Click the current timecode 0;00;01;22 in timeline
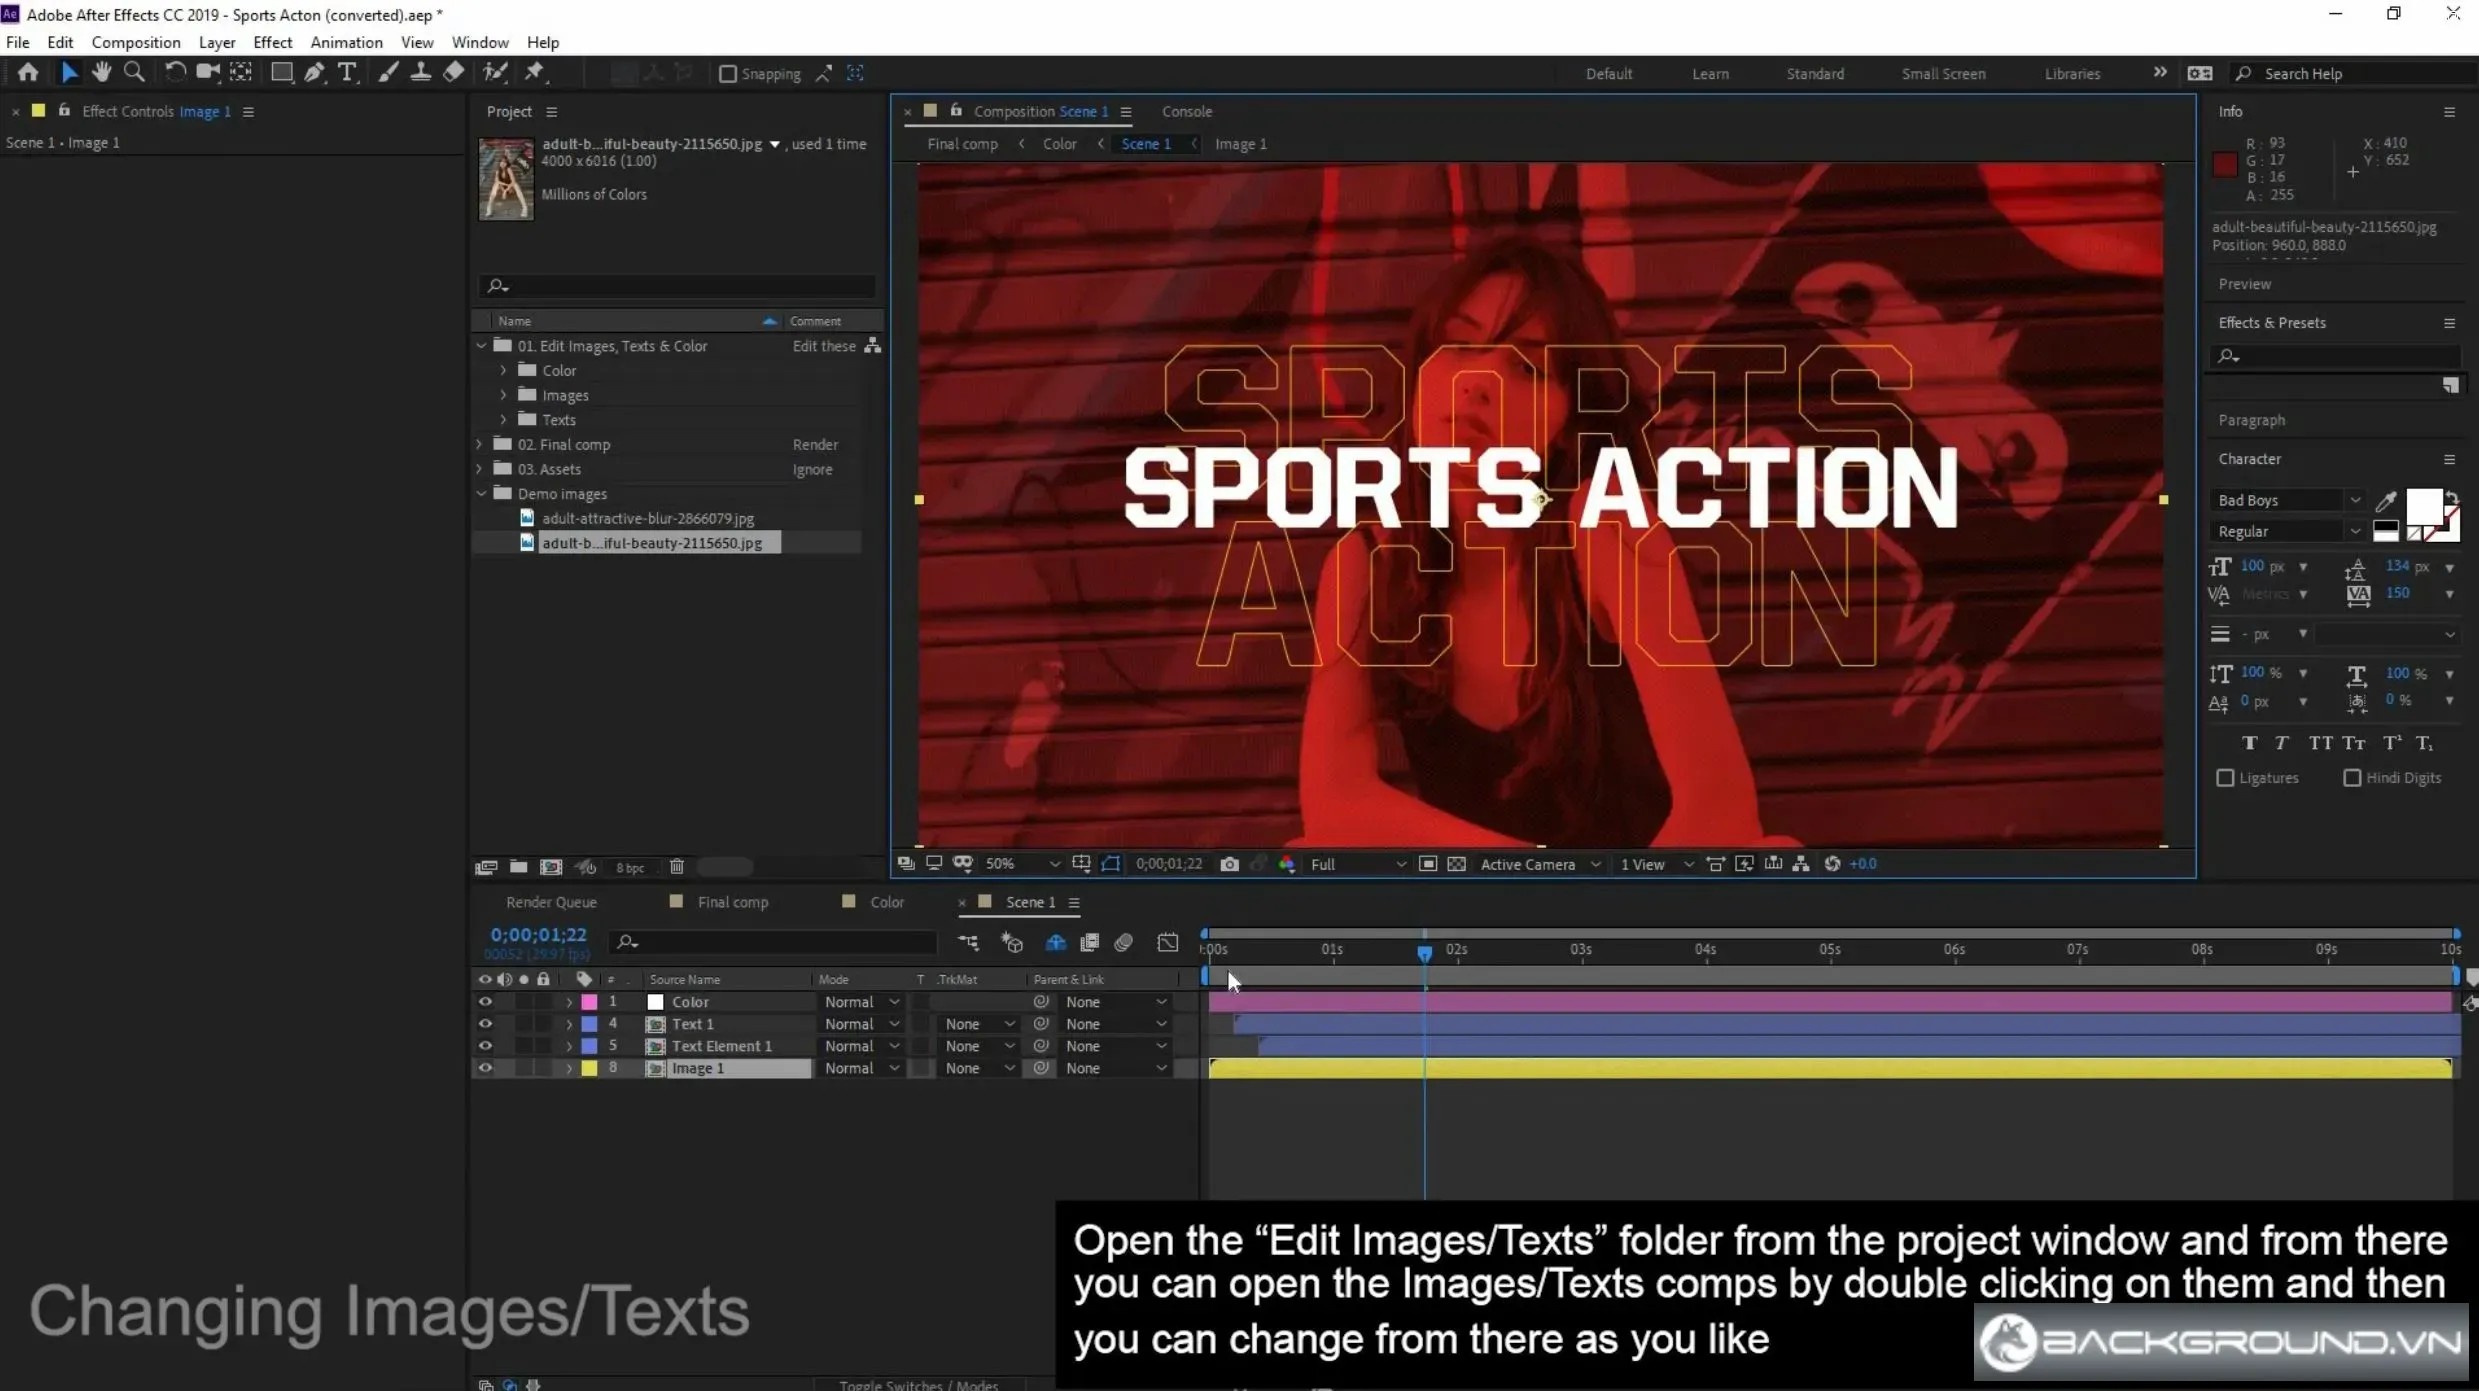This screenshot has width=2479, height=1391. [x=538, y=935]
